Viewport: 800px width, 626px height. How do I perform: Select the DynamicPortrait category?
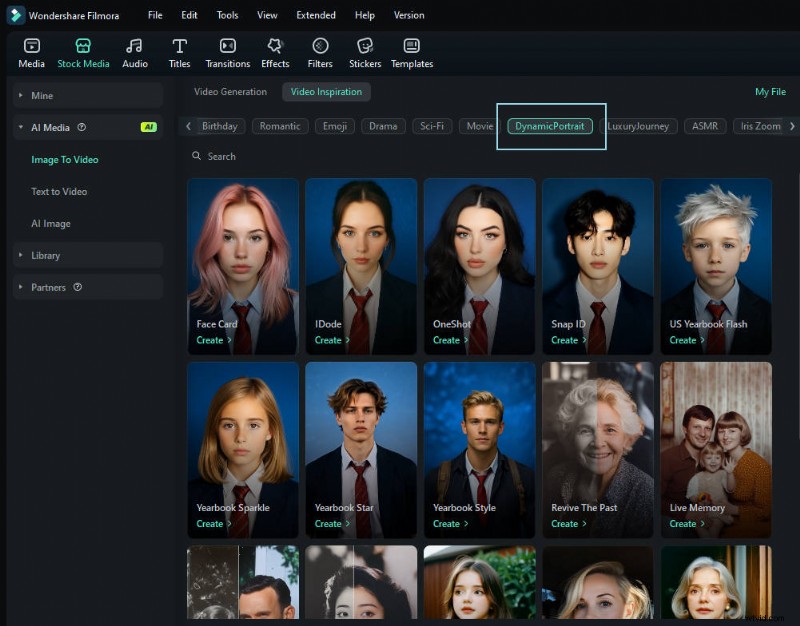tap(549, 126)
